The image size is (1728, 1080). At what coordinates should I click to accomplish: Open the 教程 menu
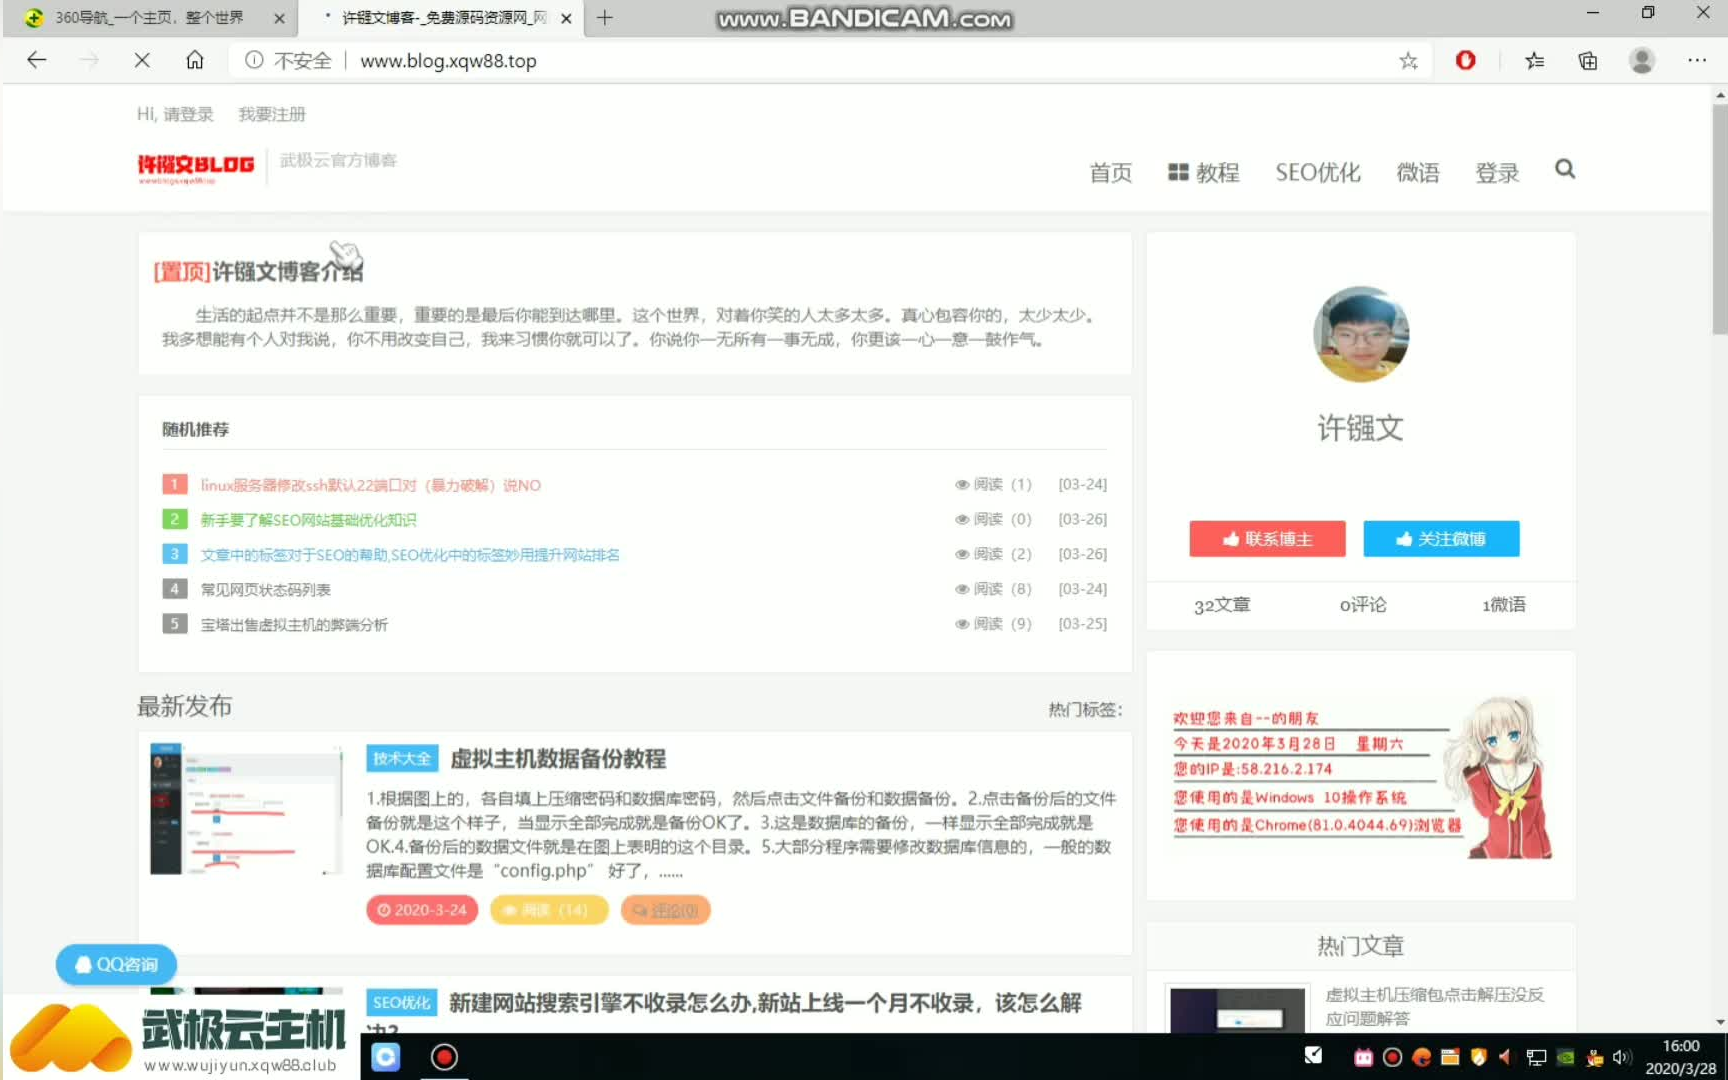(x=1204, y=173)
